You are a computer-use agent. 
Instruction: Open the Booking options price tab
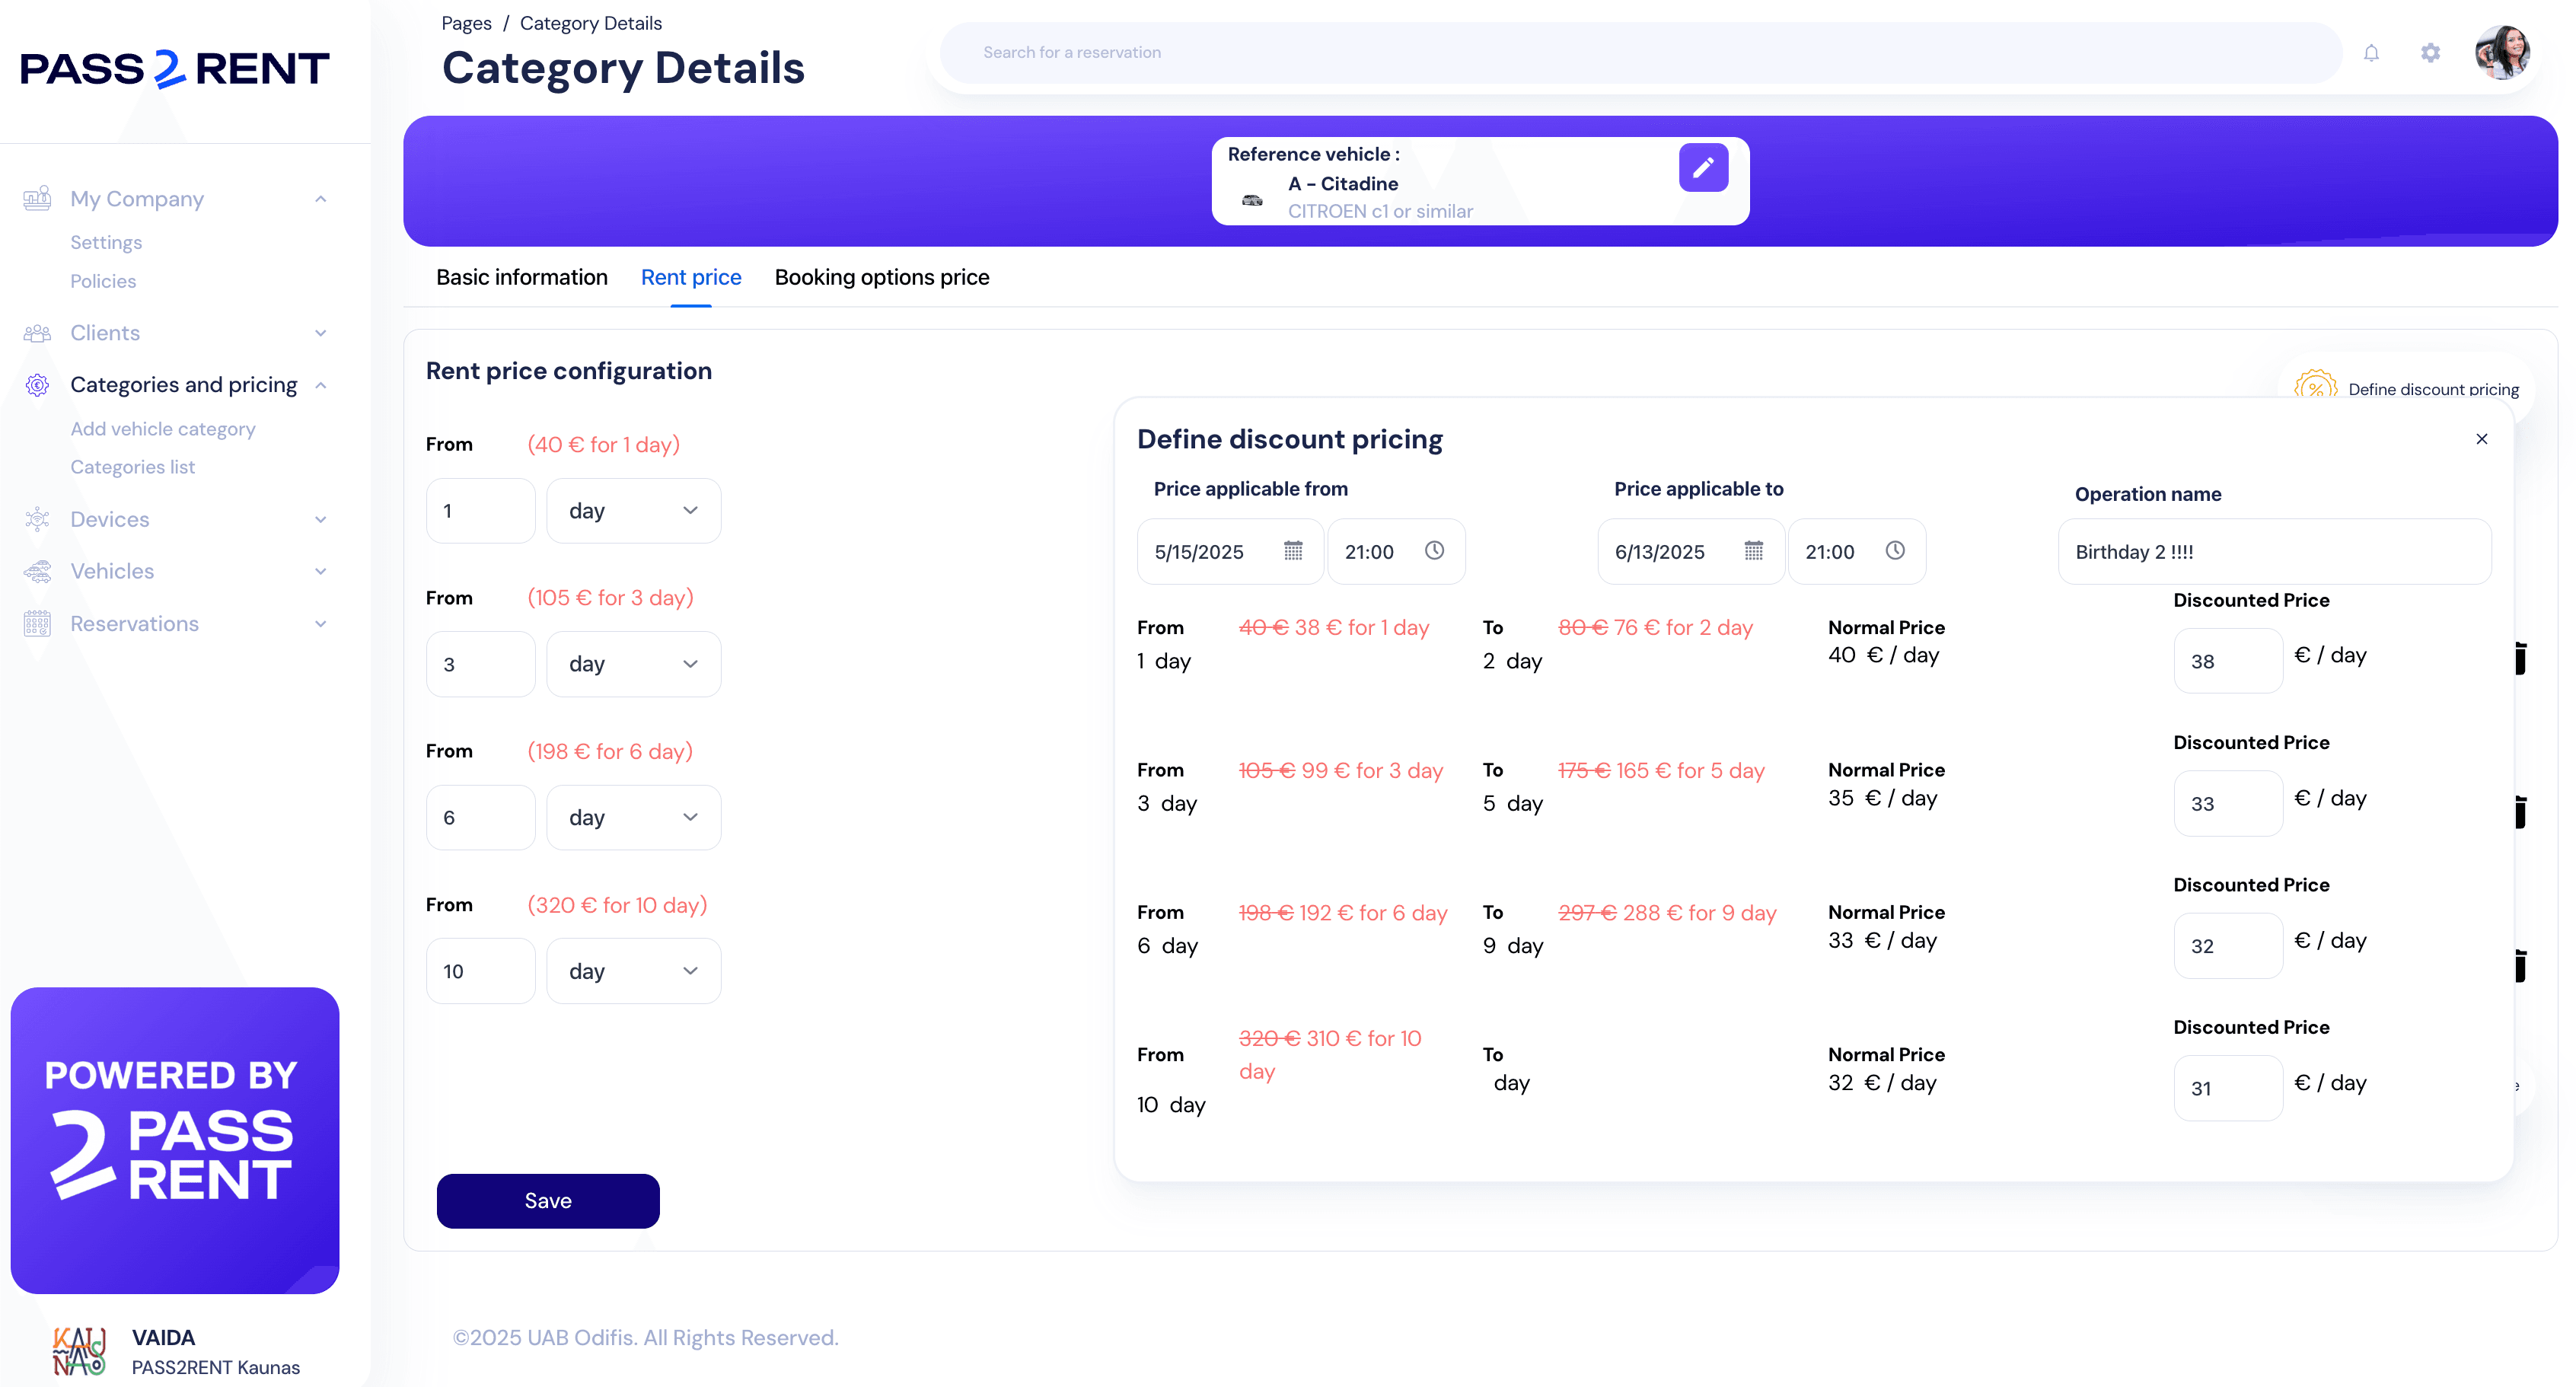click(x=881, y=277)
